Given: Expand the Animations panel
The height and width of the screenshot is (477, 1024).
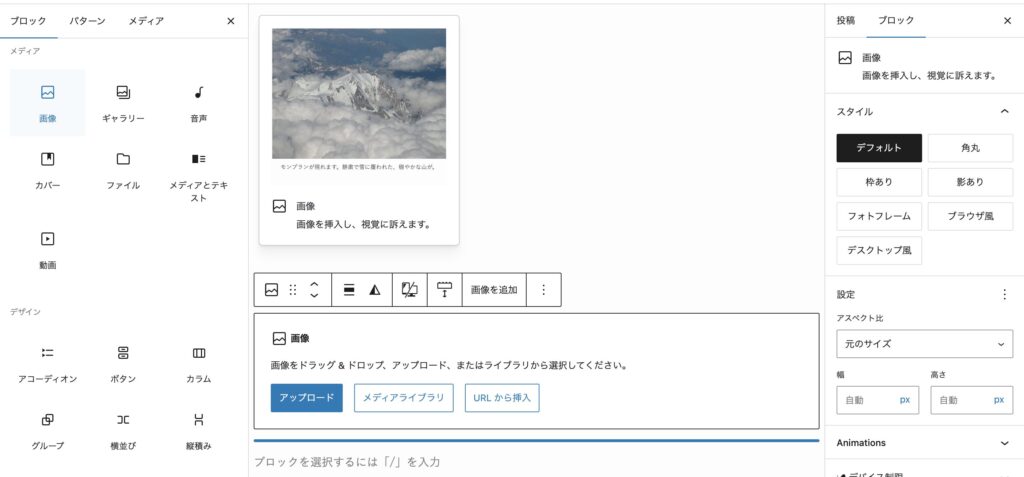Looking at the screenshot, I should [924, 443].
